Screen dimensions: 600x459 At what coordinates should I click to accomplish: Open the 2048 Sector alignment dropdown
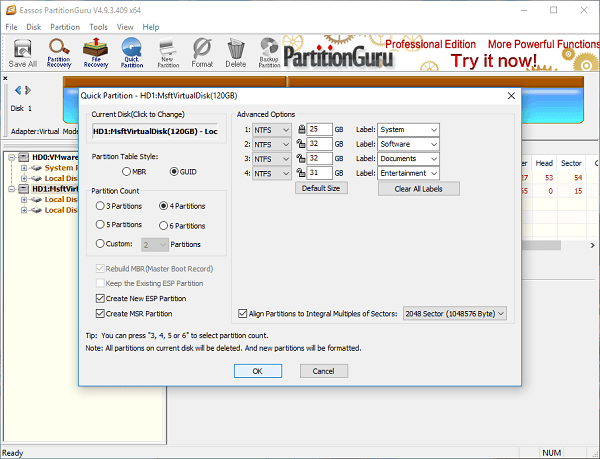(x=455, y=314)
